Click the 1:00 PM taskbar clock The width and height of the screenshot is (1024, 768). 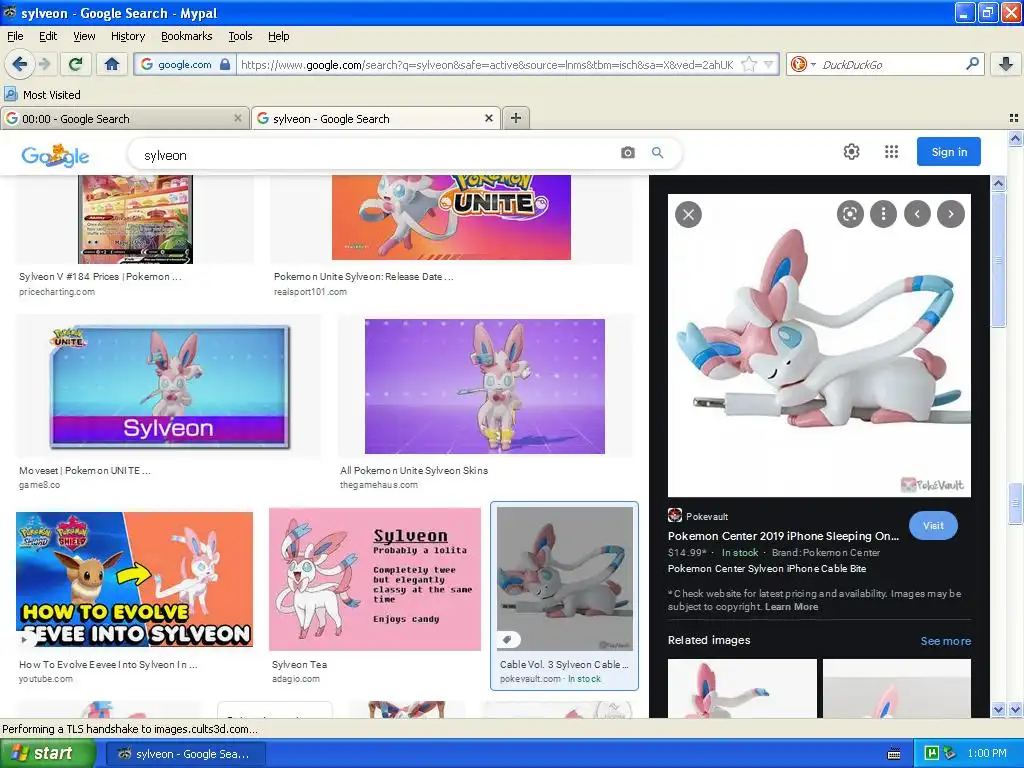(987, 754)
